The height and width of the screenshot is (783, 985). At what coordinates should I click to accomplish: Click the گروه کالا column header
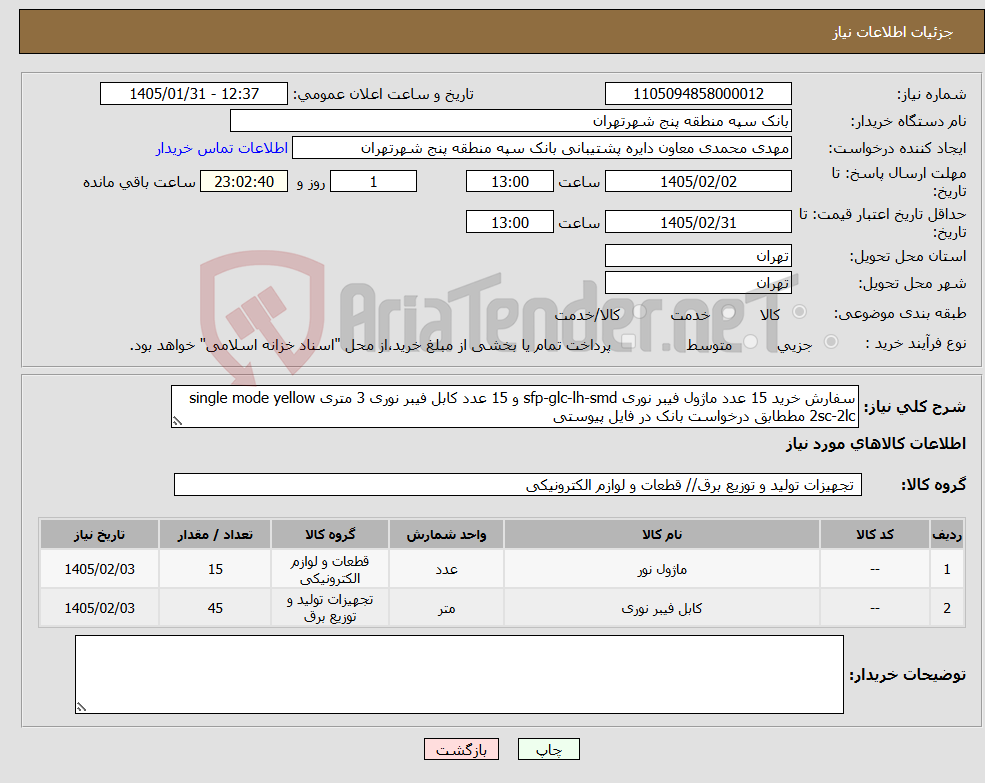coord(330,534)
